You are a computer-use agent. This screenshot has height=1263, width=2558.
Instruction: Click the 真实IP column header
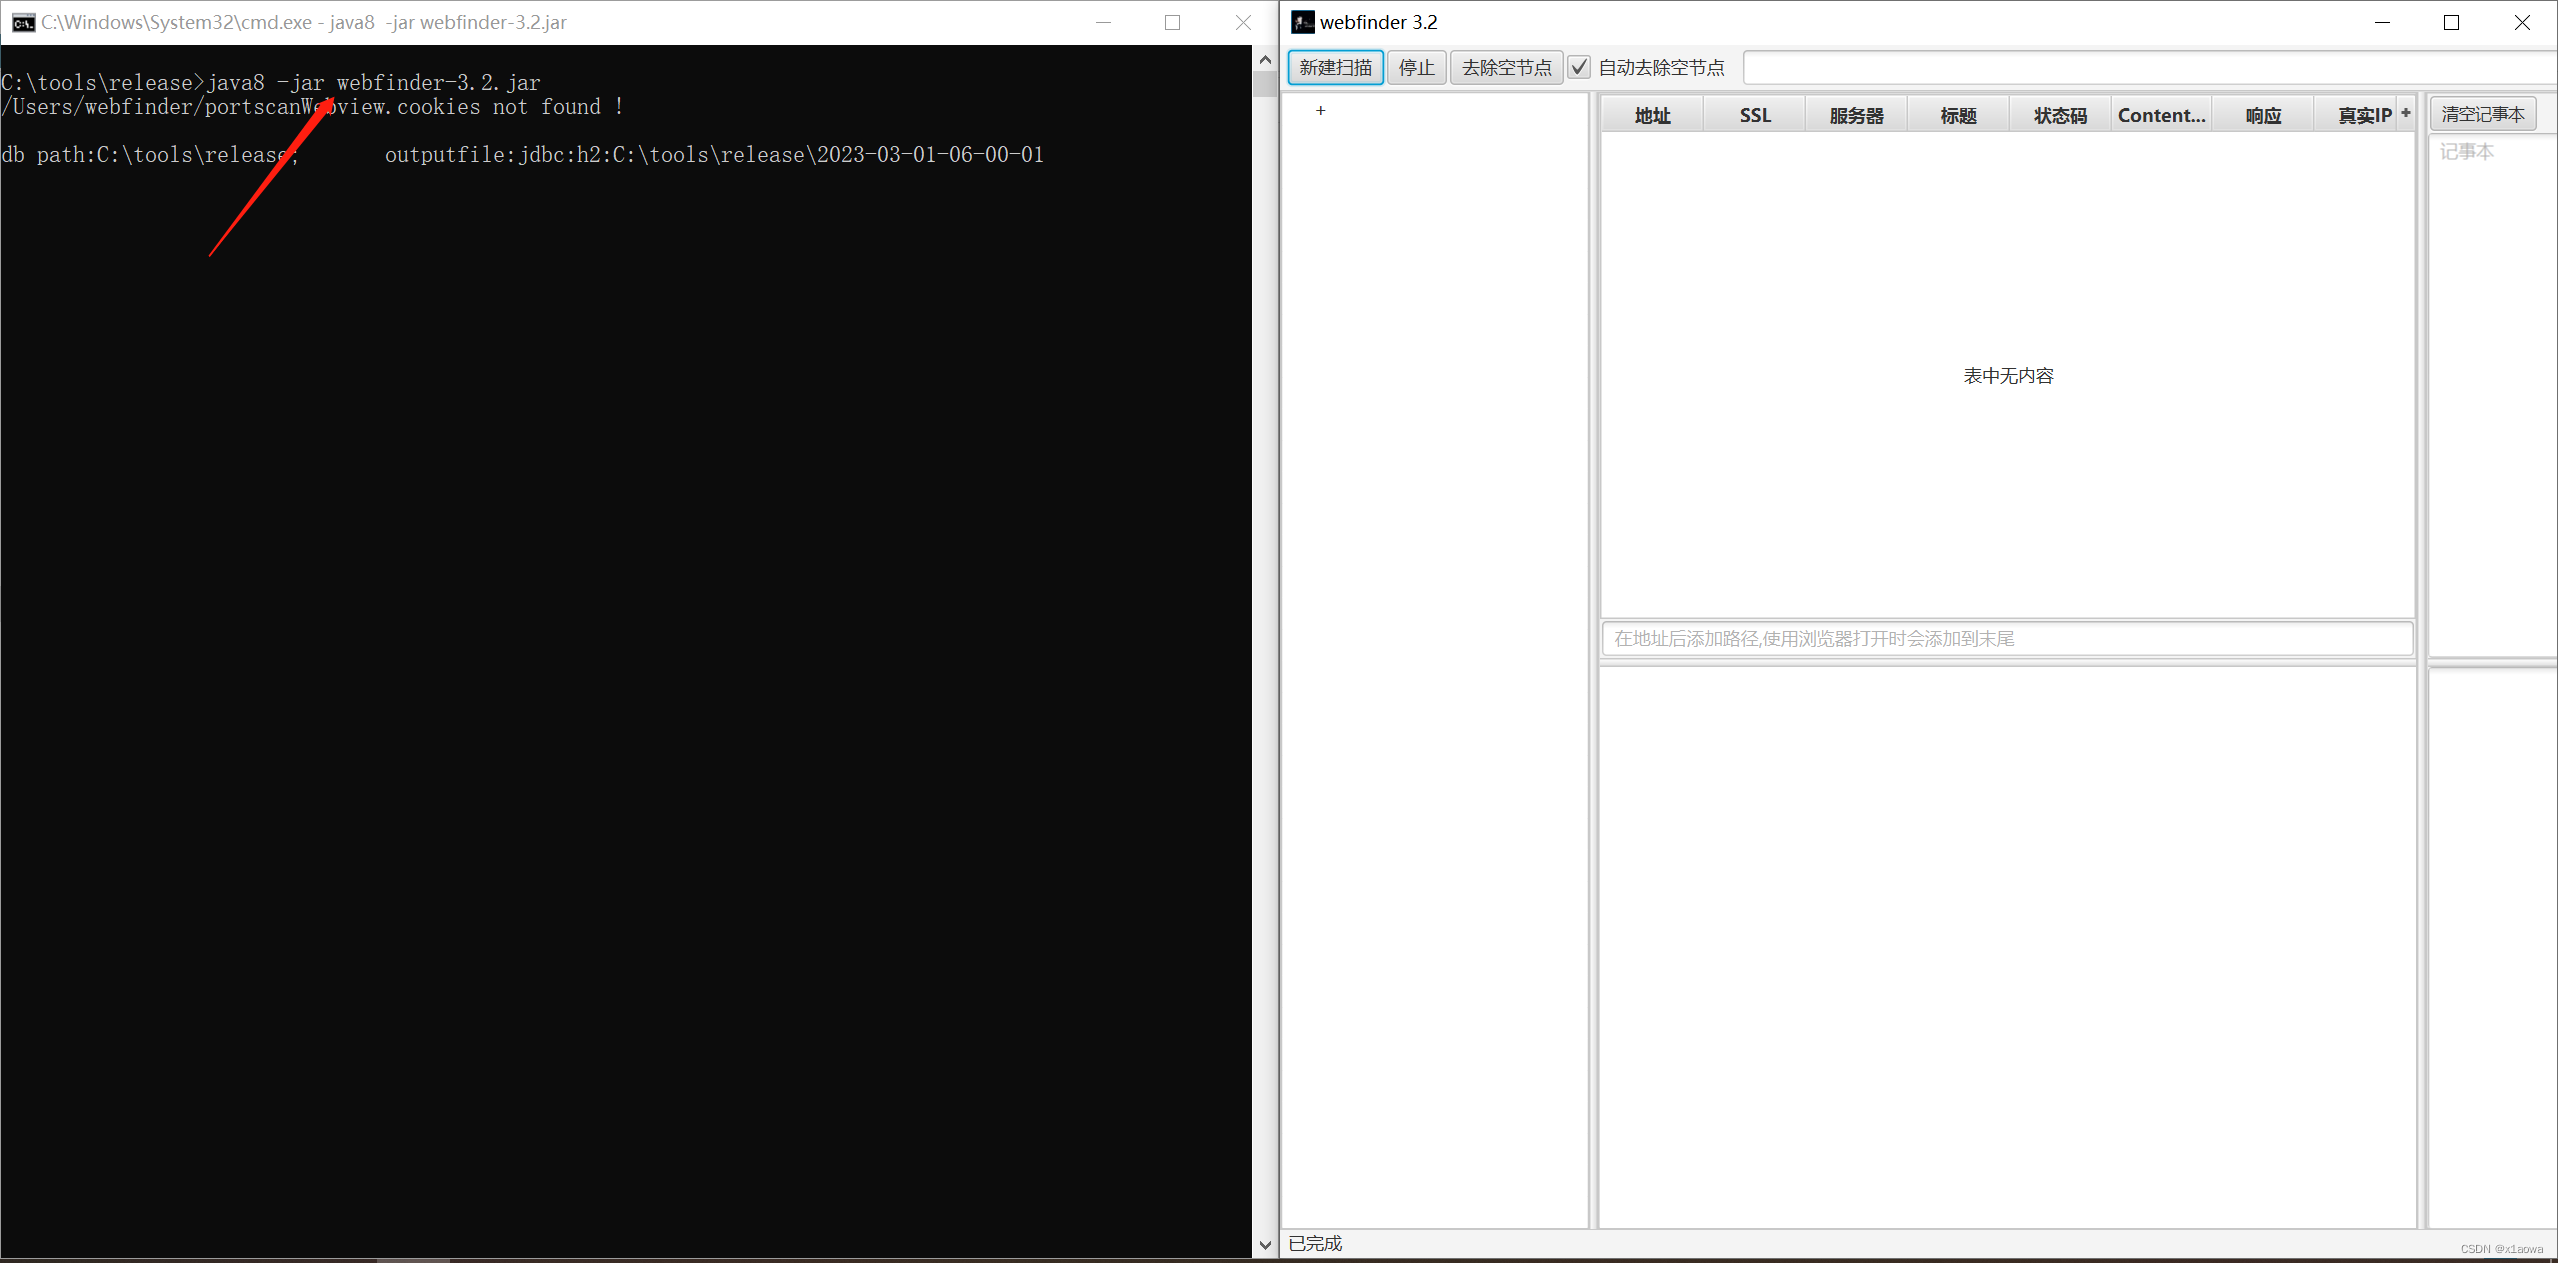coord(2363,116)
